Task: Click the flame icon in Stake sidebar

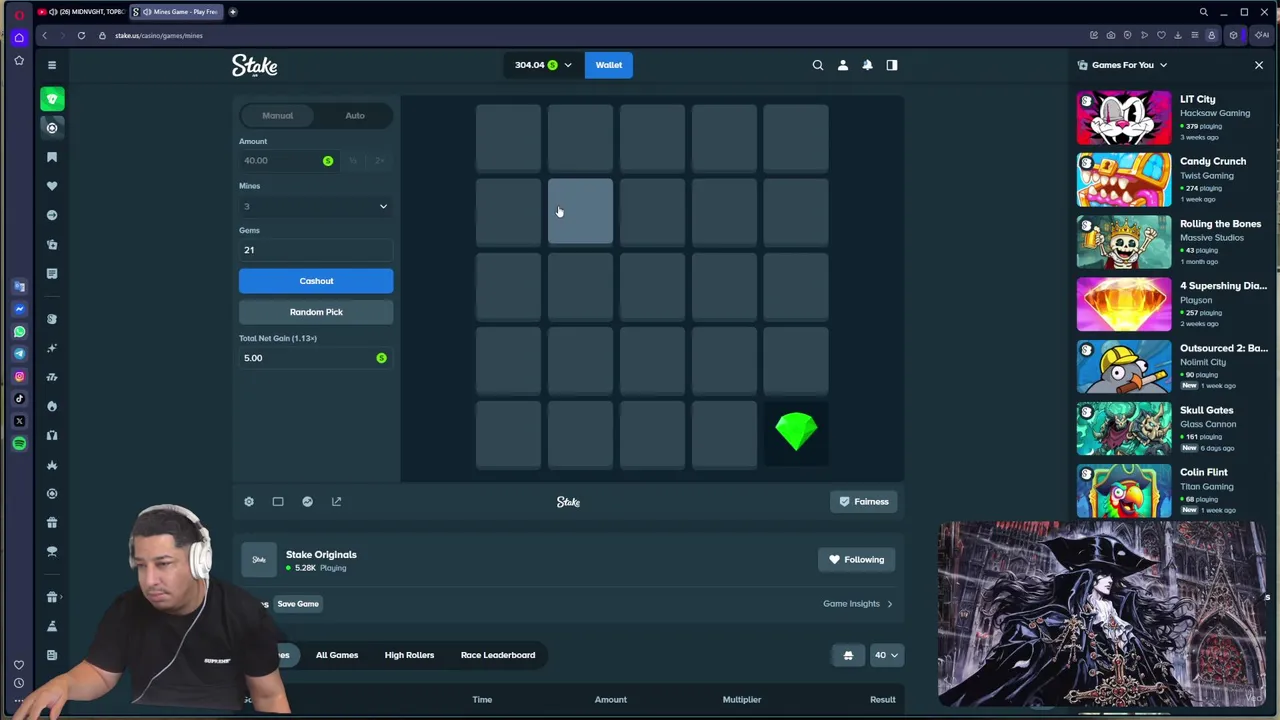Action: 52,406
